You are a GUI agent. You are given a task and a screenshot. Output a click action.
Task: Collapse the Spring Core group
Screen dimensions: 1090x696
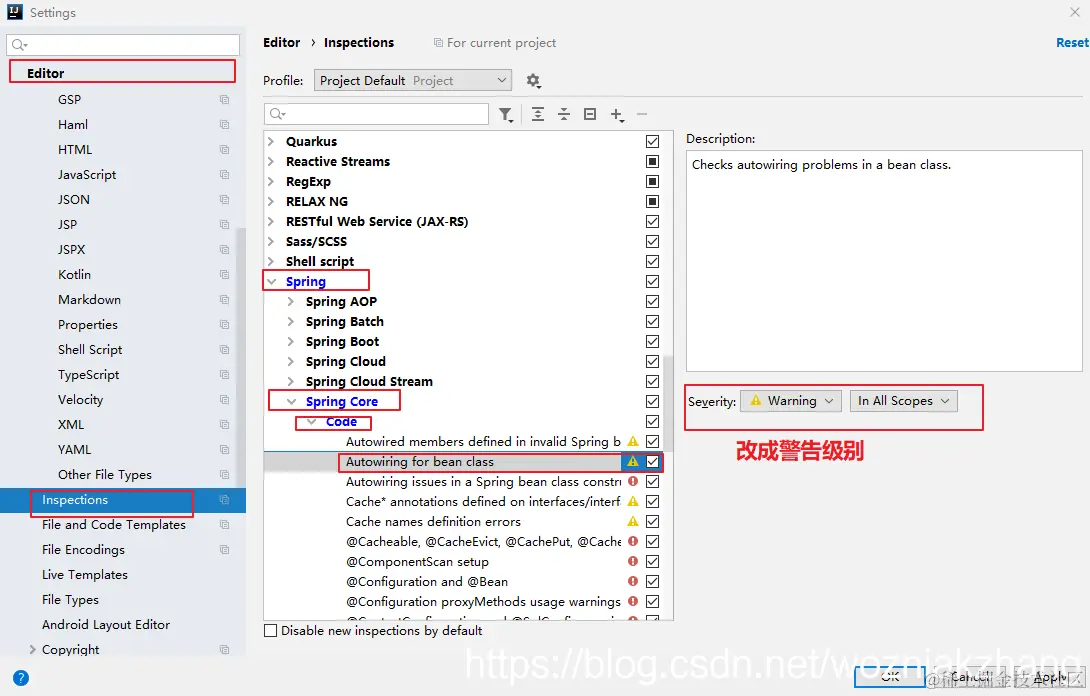pos(291,402)
